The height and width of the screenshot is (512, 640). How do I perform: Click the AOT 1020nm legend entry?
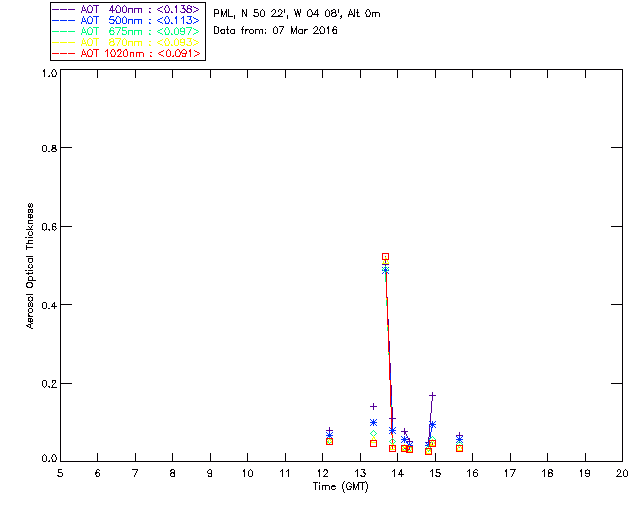point(126,53)
